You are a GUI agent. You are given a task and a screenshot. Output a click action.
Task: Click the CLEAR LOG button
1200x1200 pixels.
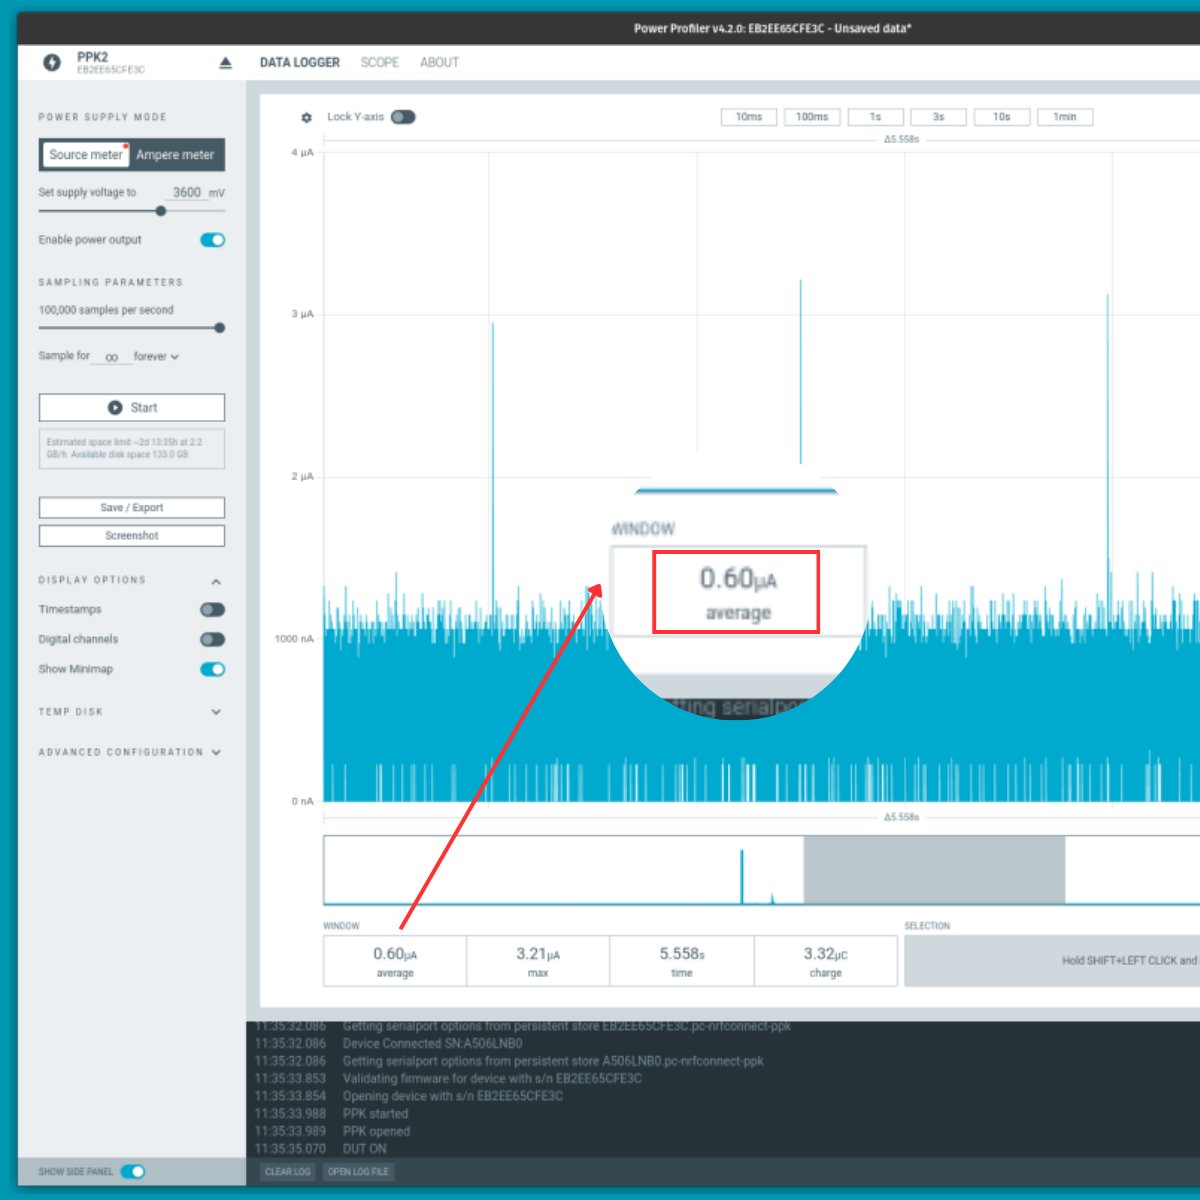(x=288, y=1172)
